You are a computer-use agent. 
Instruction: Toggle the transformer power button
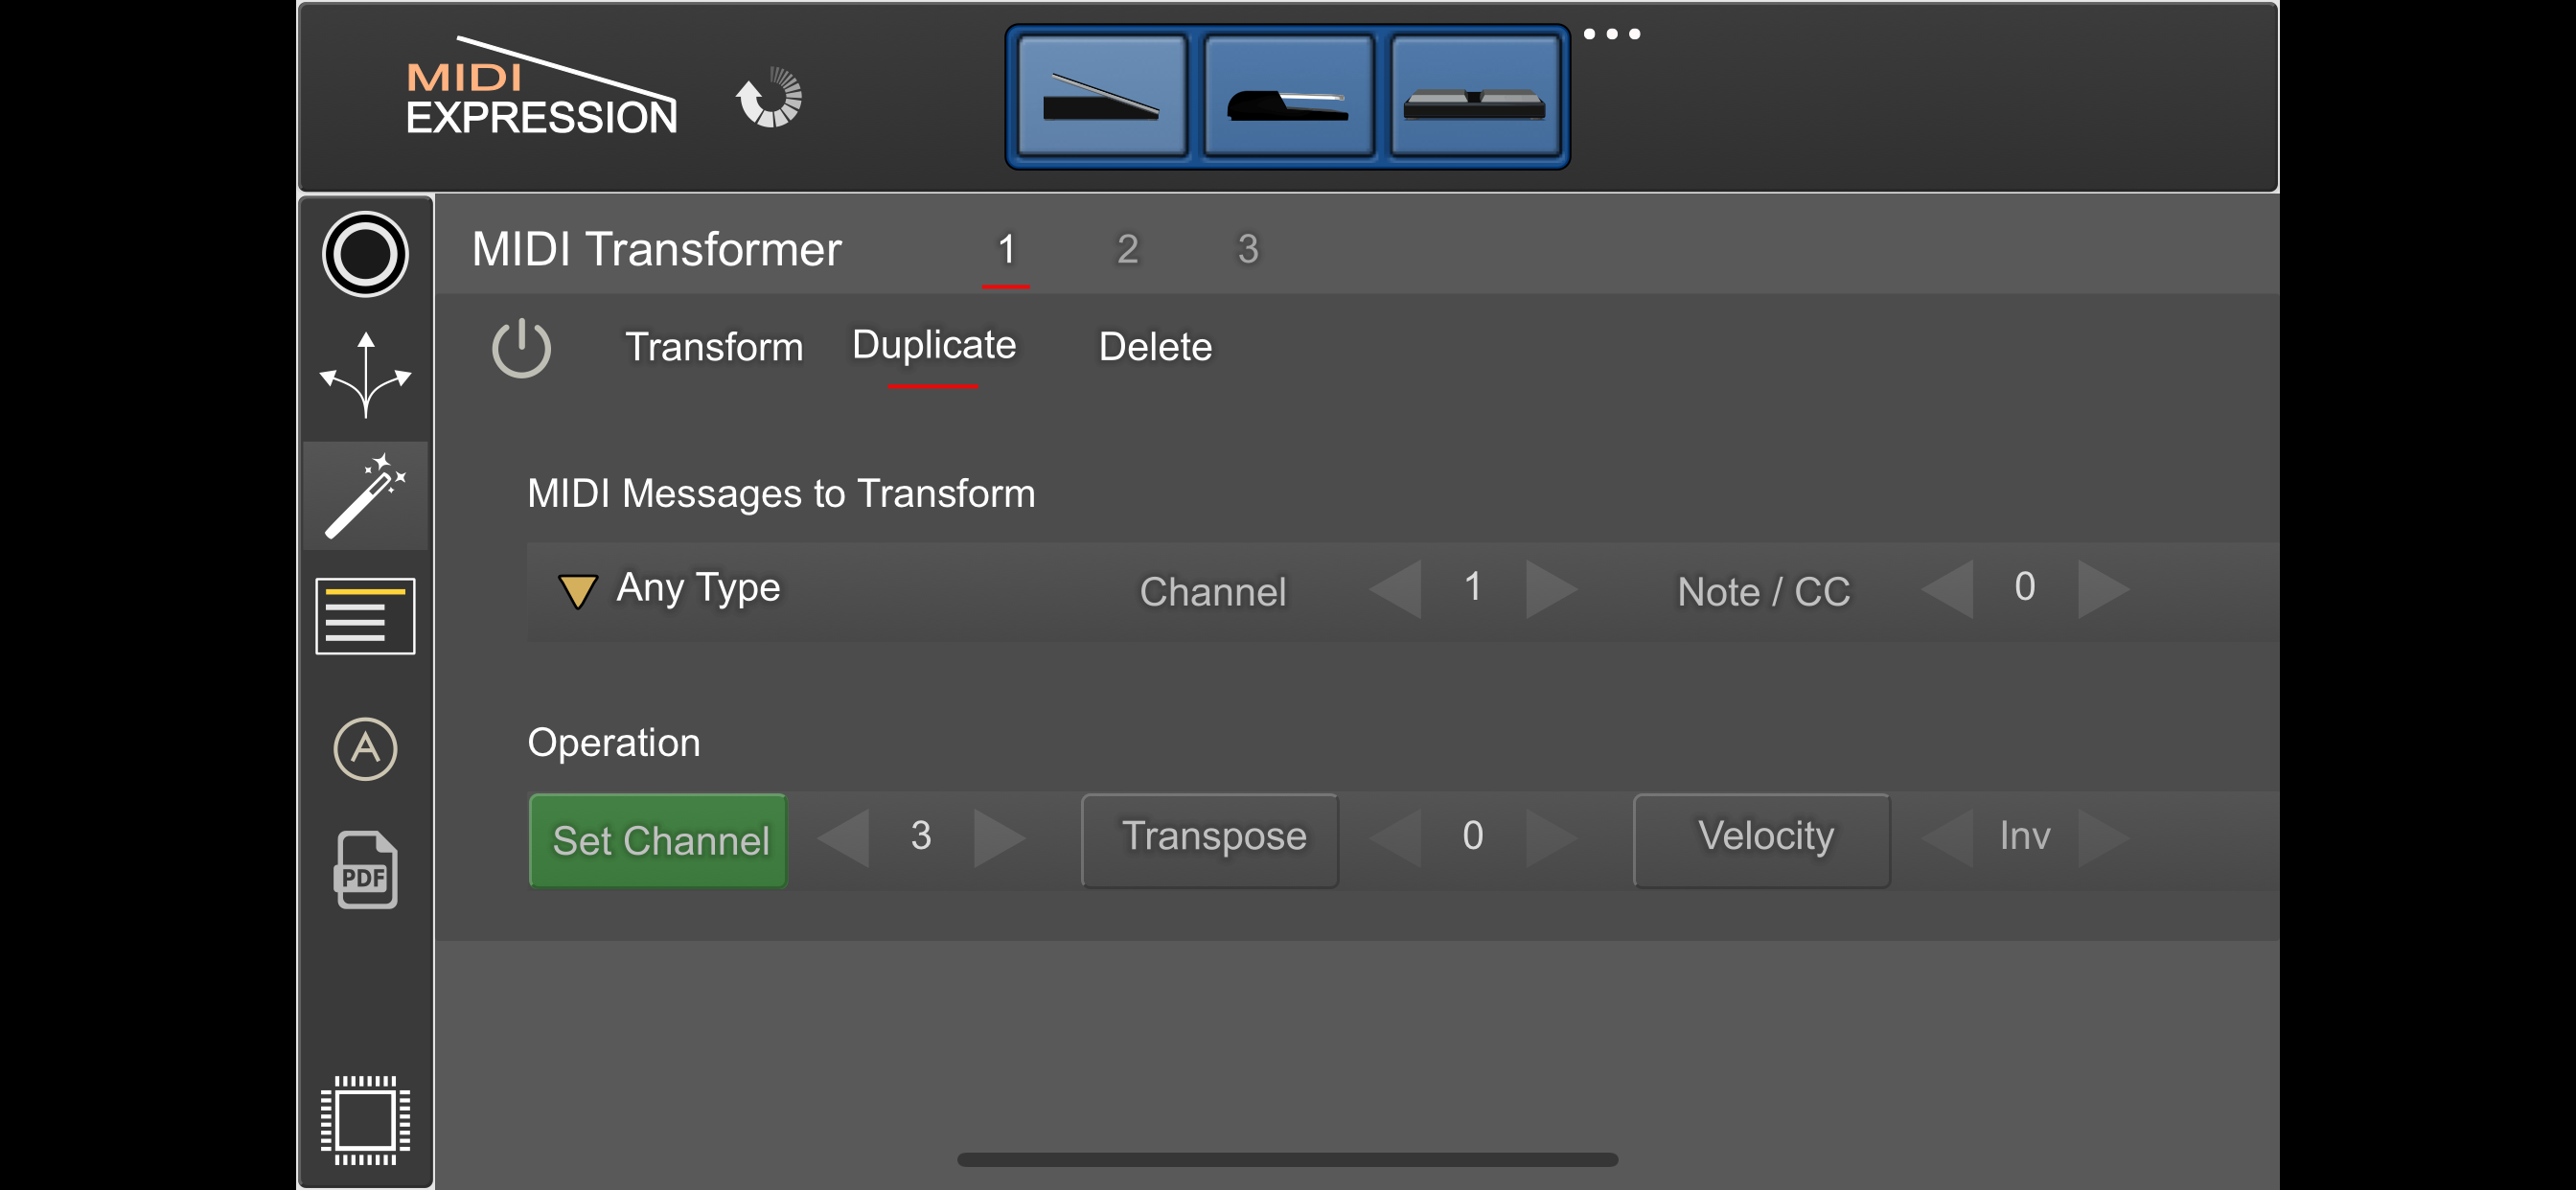tap(521, 348)
